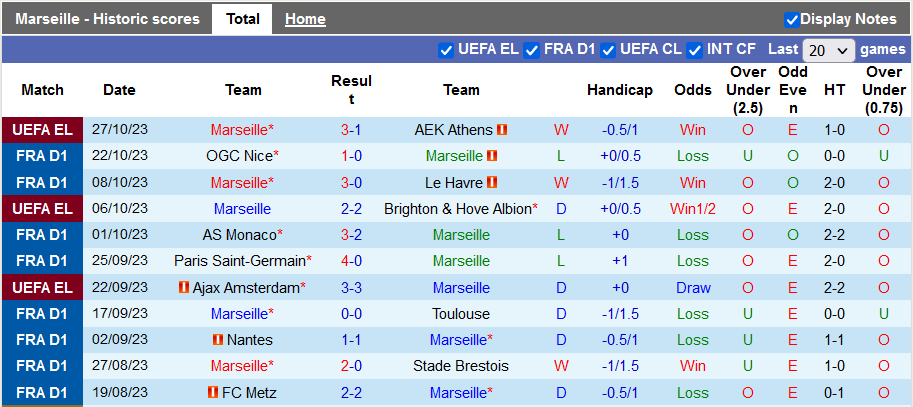
Task: Click the 3-1 result against AEK Athens
Action: tap(351, 130)
